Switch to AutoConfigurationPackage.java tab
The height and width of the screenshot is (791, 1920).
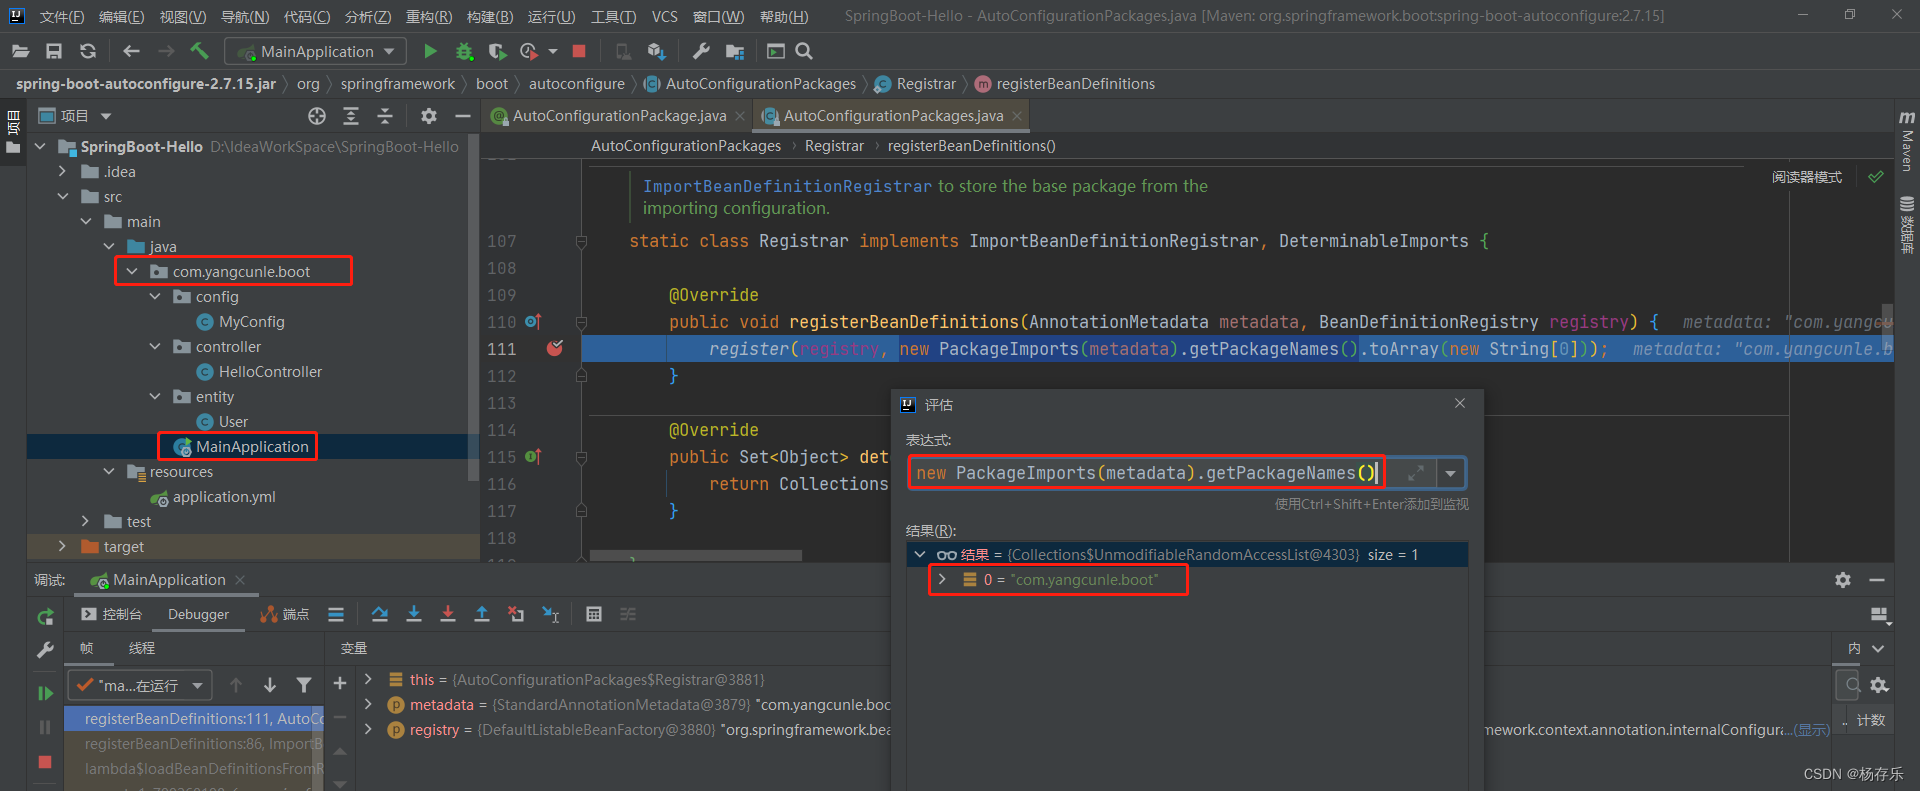[619, 116]
